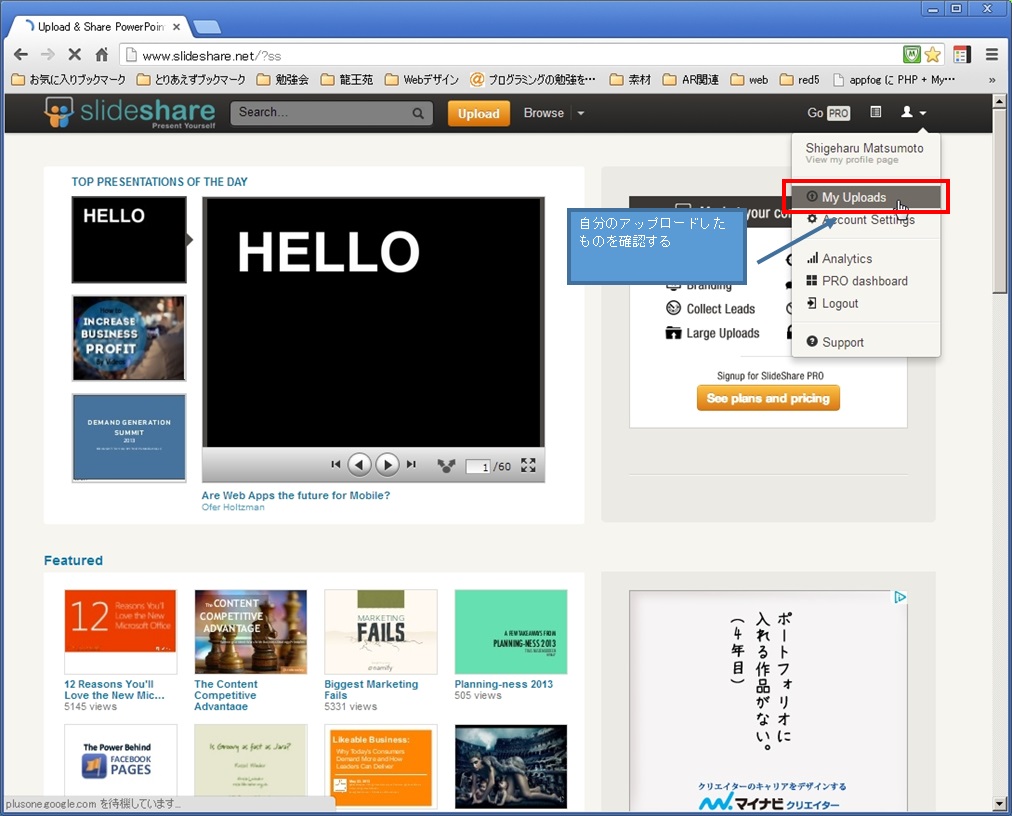Viewport: 1012px width, 816px height.
Task: Open 'Are Web Apps the future for Mobile?' link
Action: pyautogui.click(x=296, y=495)
